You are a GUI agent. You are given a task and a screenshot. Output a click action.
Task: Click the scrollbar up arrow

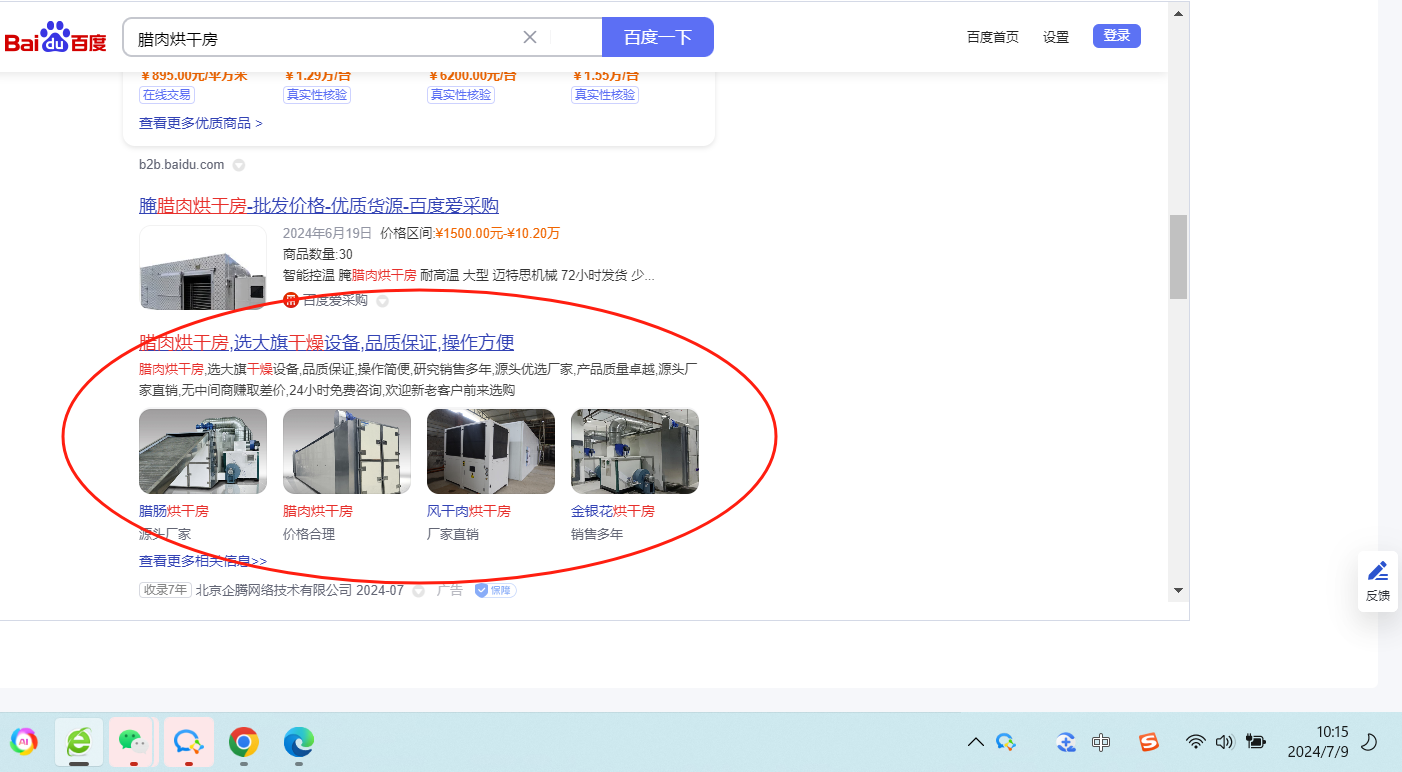pos(1179,13)
